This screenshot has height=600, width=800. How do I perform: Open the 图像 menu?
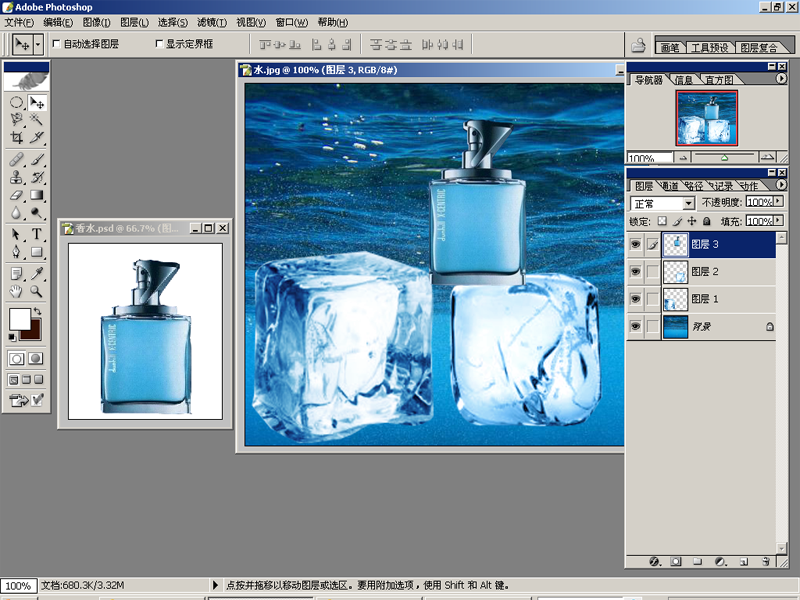tap(96, 22)
